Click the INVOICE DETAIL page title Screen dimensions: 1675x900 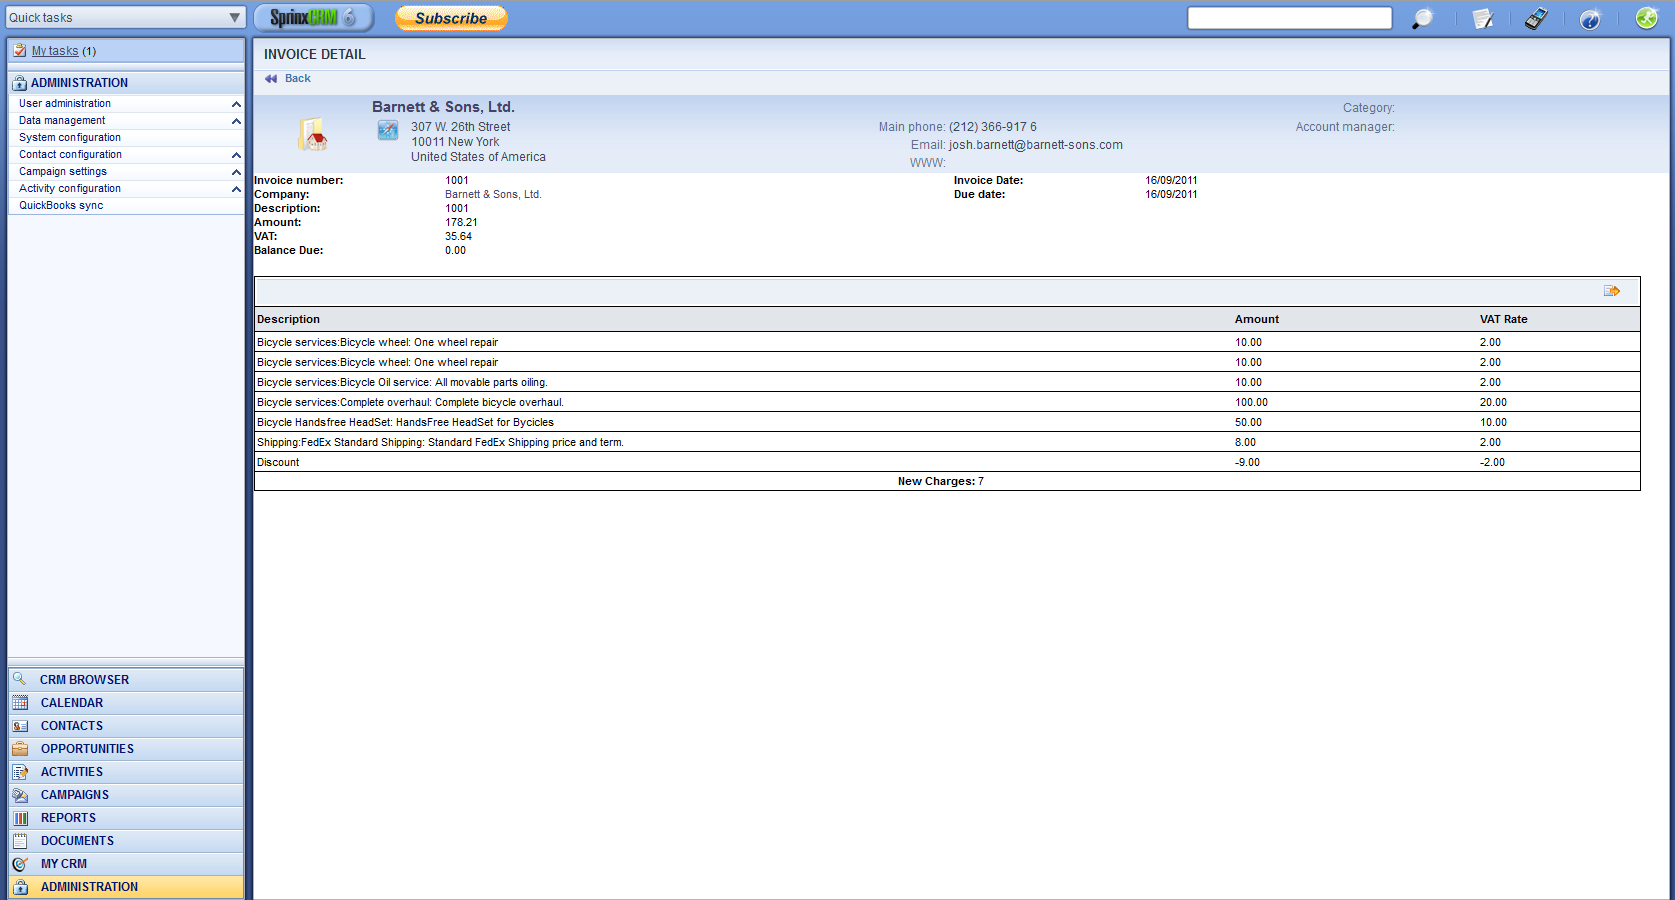pos(315,55)
